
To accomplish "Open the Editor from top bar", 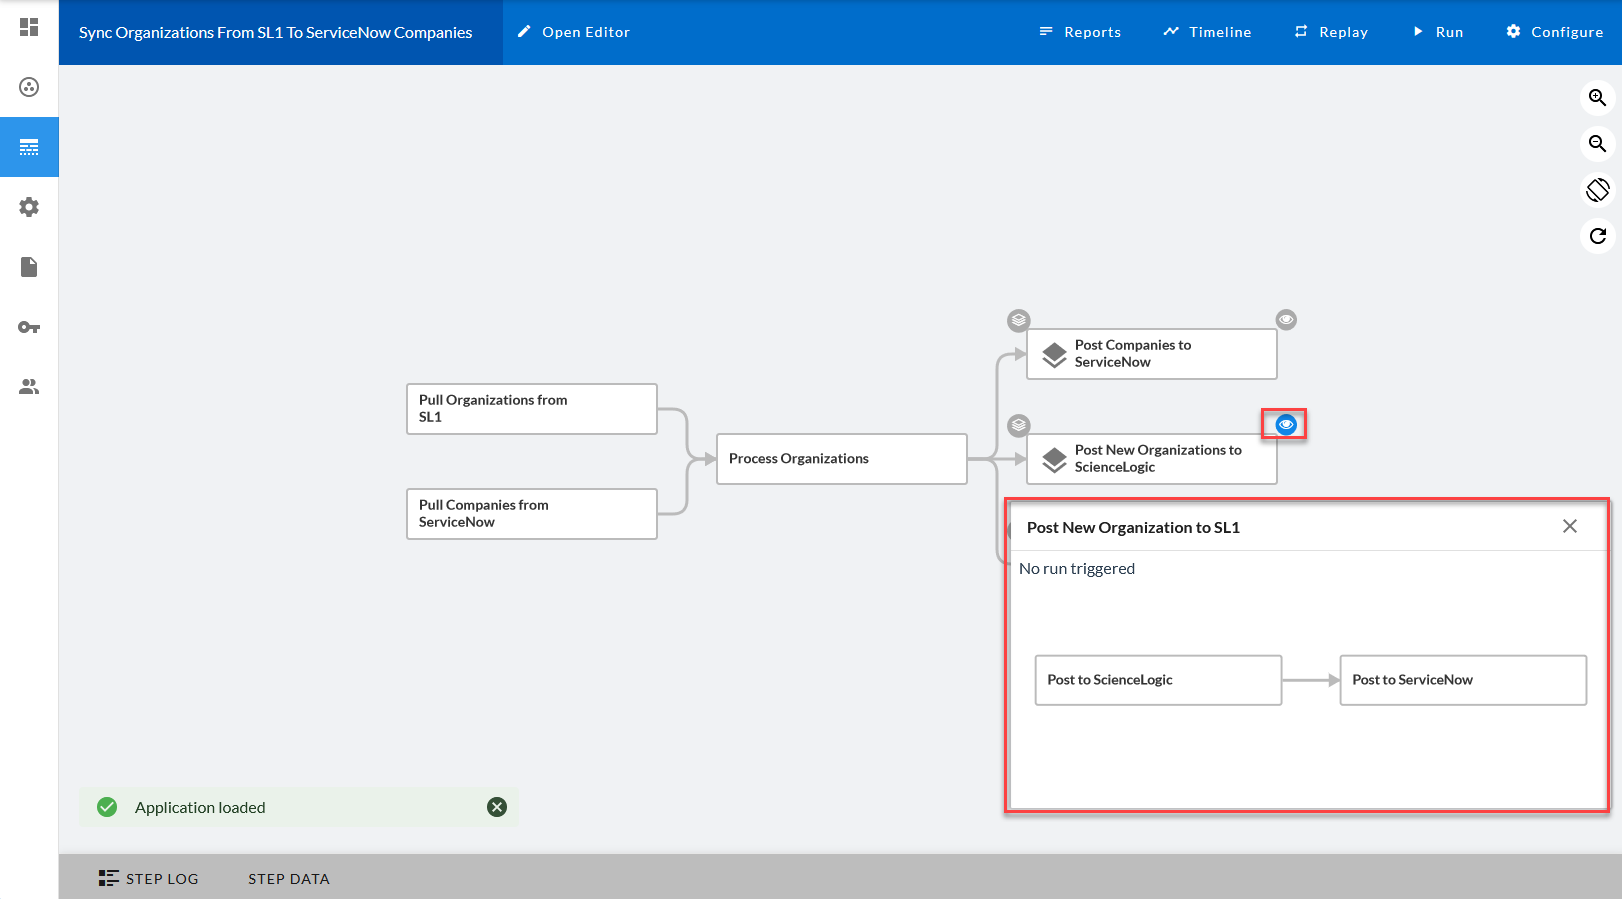I will tap(573, 32).
